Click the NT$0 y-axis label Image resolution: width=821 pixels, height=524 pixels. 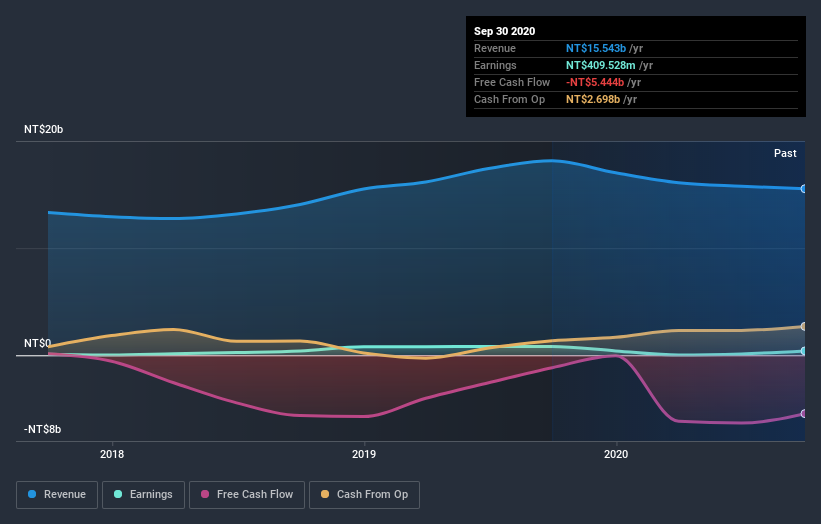[x=38, y=343]
